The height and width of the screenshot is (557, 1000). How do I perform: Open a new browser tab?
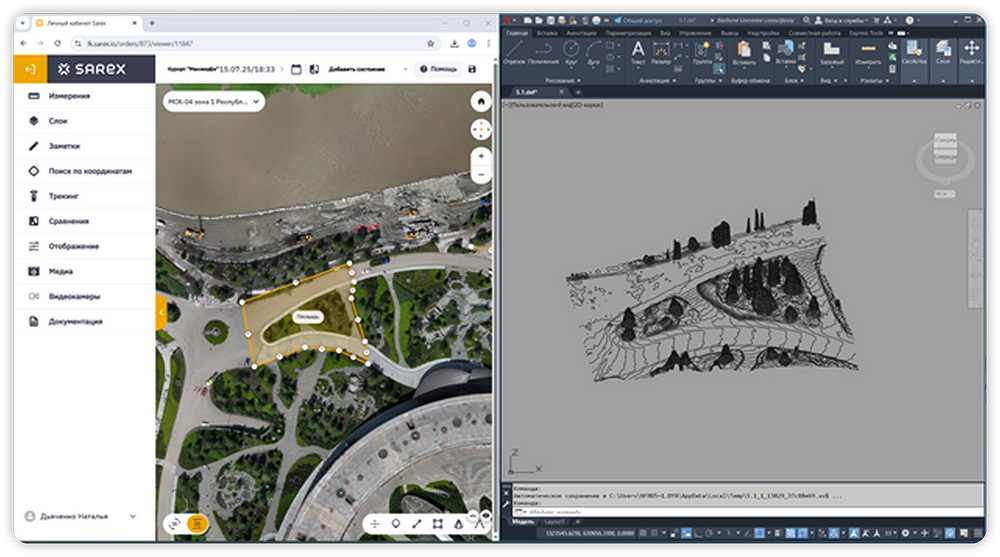[x=152, y=23]
